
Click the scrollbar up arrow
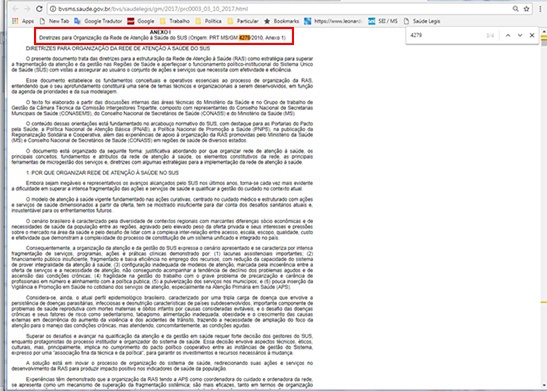tap(544, 31)
